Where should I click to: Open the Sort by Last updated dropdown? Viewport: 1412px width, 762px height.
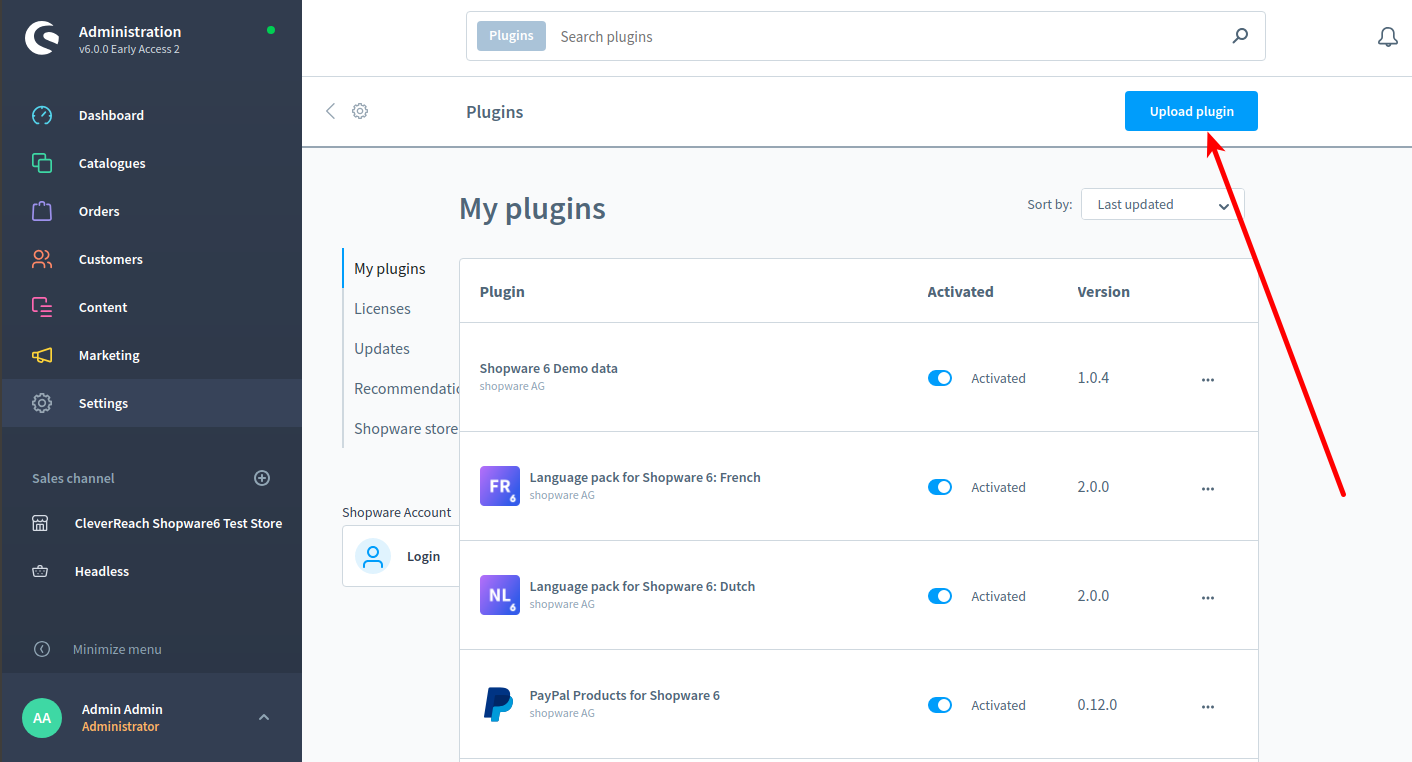pos(1162,204)
